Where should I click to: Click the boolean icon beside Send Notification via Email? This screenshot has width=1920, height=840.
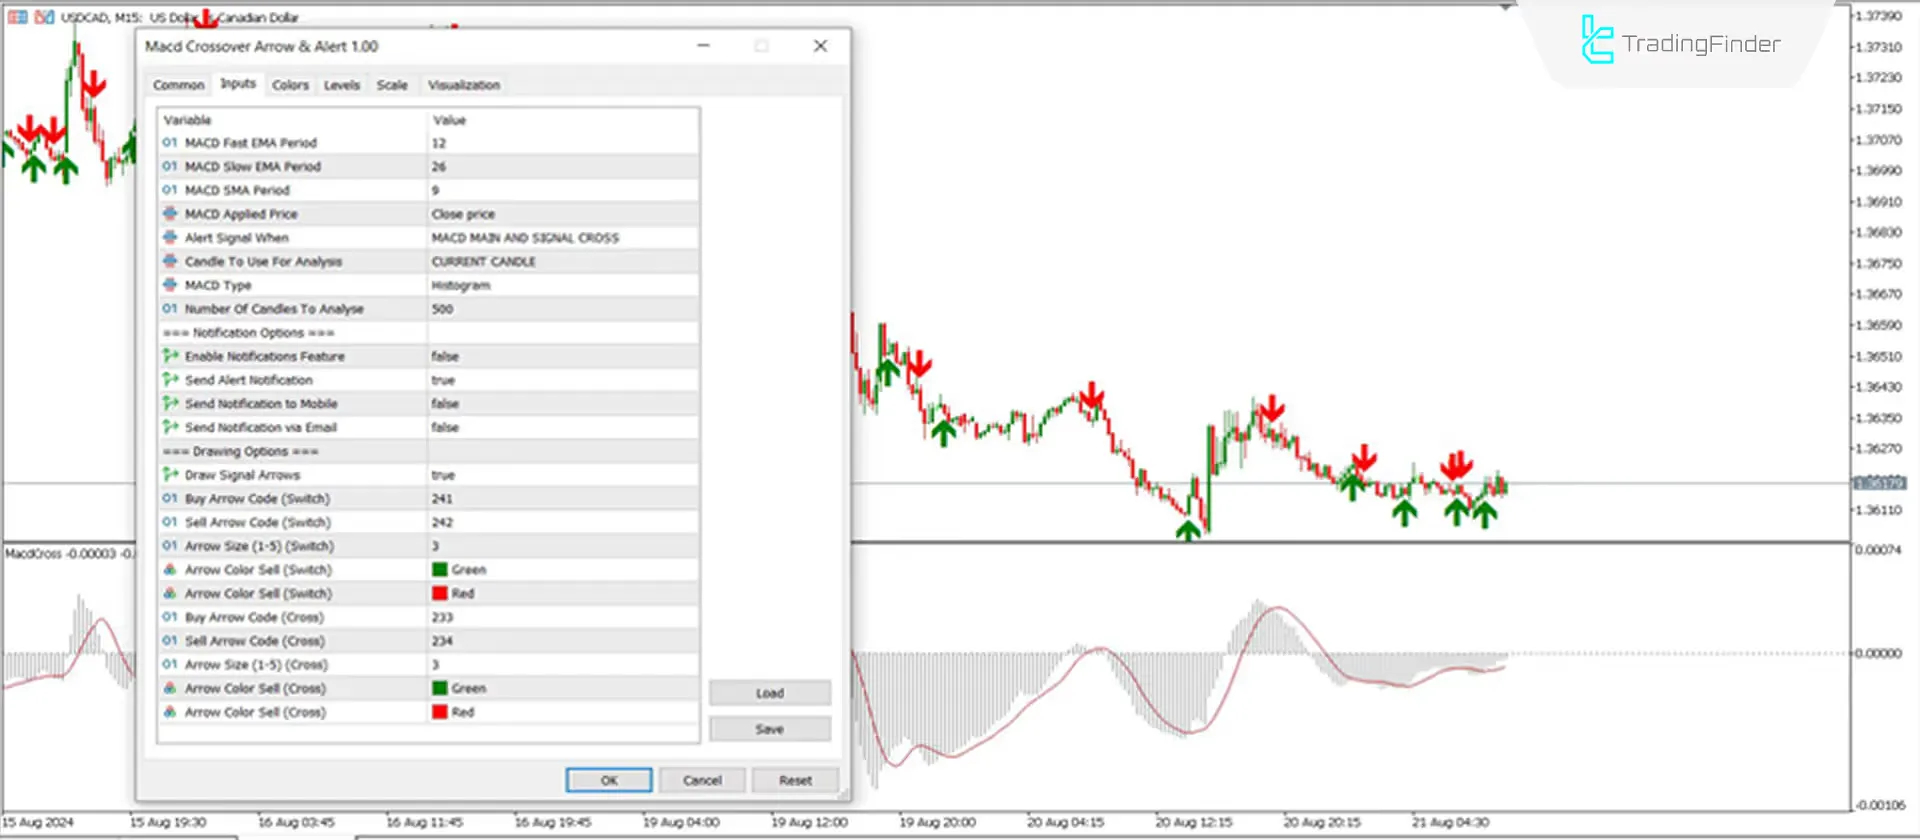tap(170, 428)
